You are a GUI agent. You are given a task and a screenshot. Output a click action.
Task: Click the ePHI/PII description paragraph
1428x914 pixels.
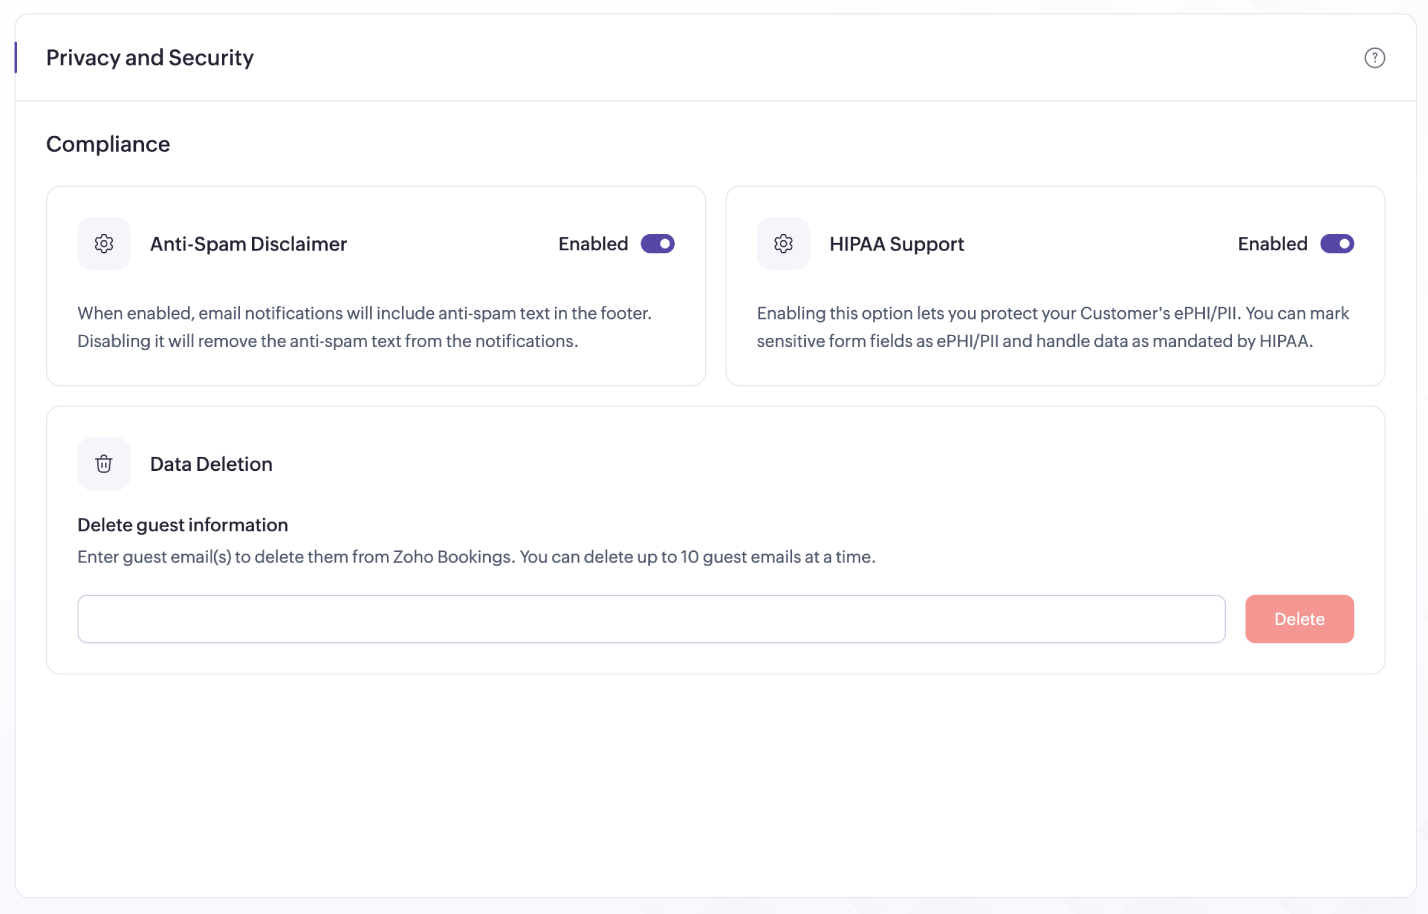click(x=1053, y=327)
